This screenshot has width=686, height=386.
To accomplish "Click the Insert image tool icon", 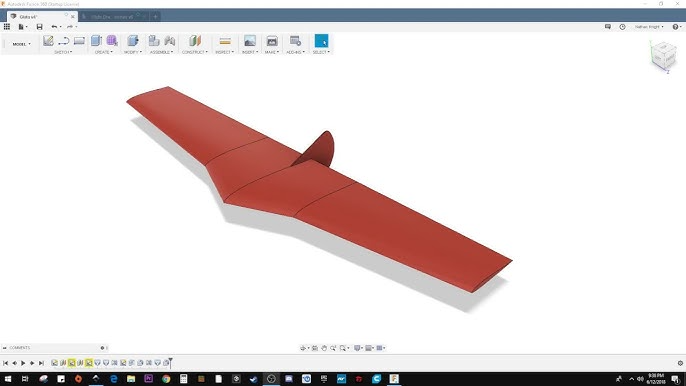I will point(250,41).
